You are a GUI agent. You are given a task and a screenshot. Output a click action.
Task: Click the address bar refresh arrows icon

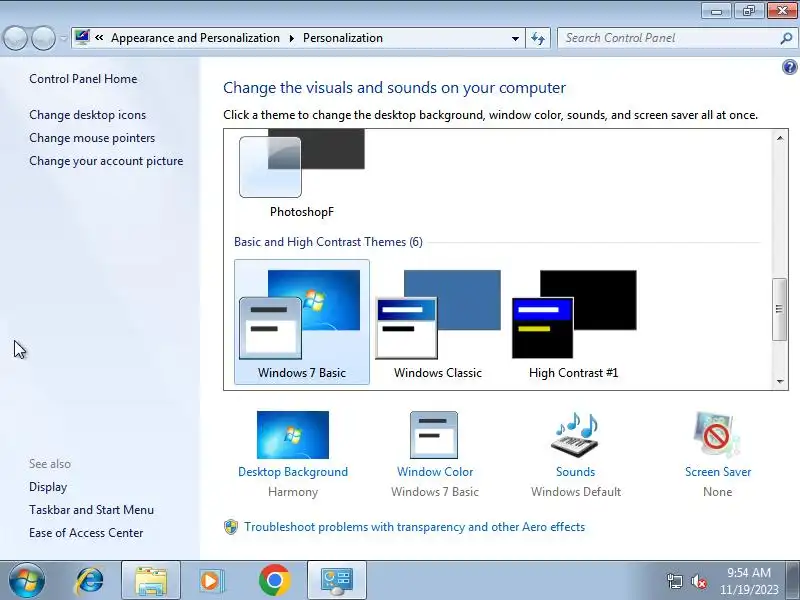(x=538, y=38)
